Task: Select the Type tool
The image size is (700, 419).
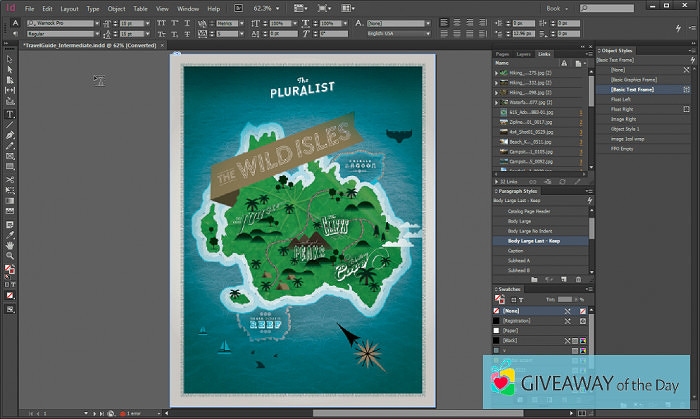Action: (x=10, y=113)
